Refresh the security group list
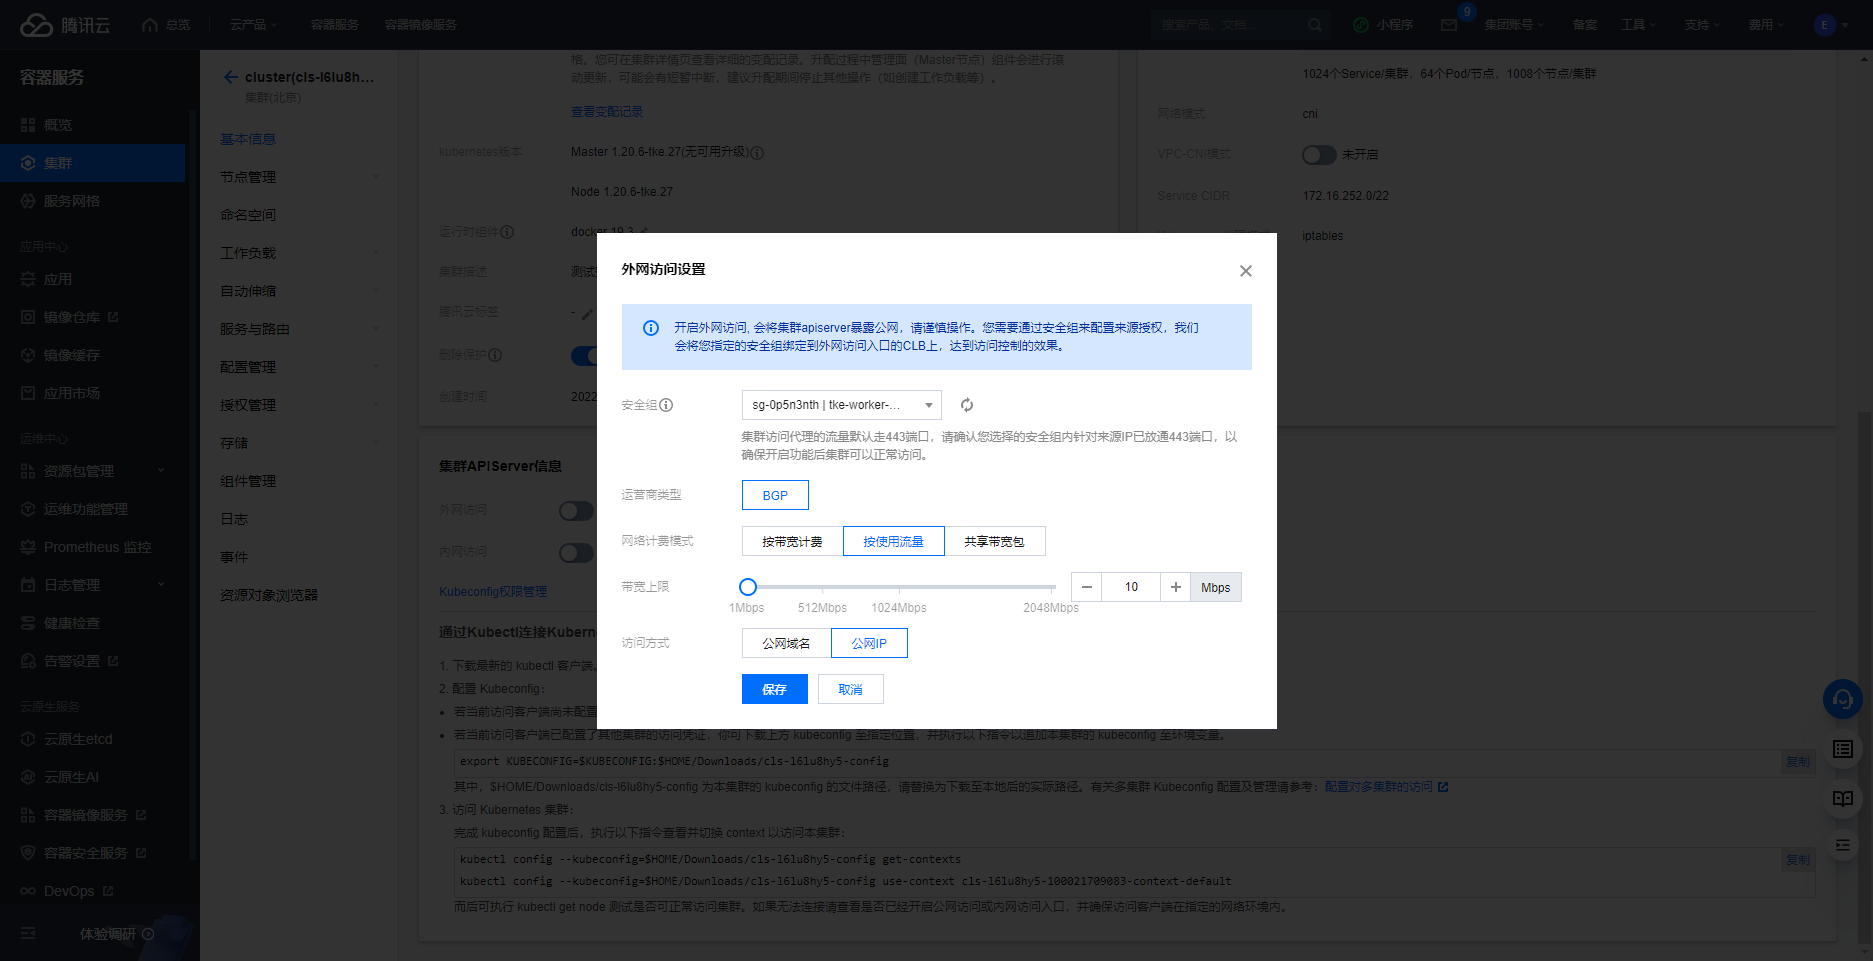This screenshot has width=1873, height=961. tap(967, 405)
